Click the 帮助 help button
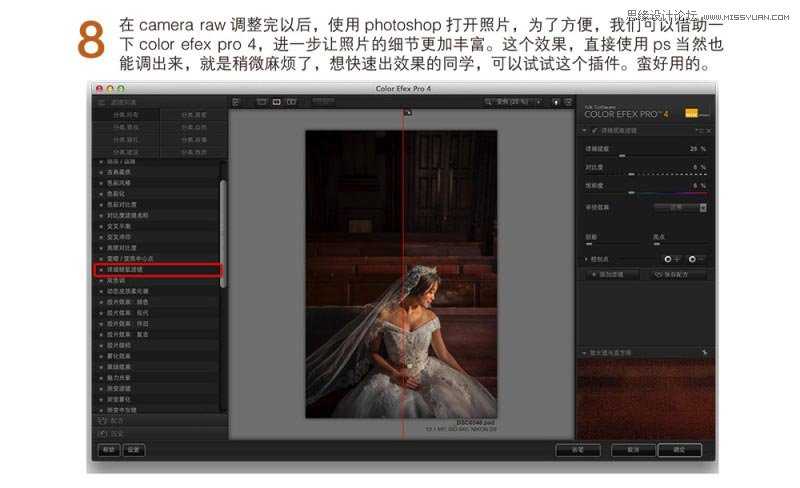Viewport: 800px width, 488px height. click(109, 450)
